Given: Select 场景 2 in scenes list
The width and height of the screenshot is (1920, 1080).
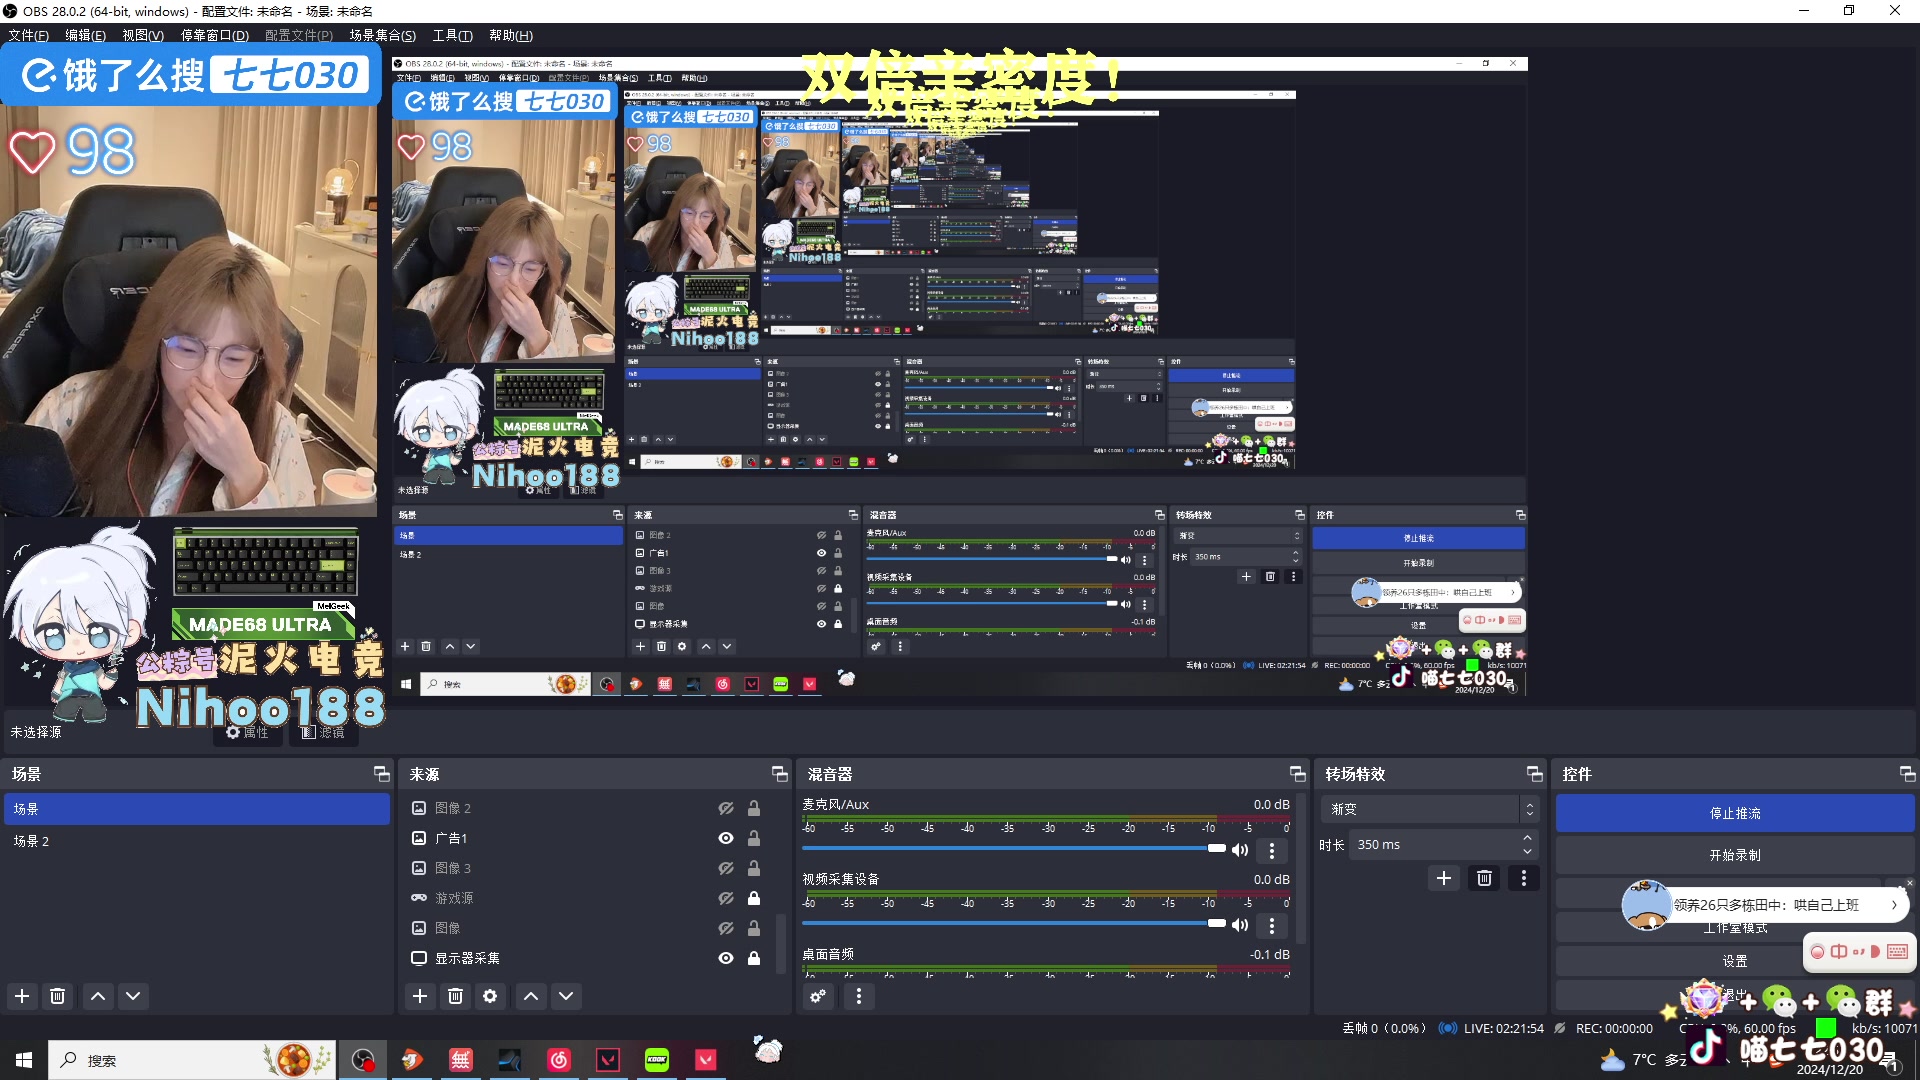Looking at the screenshot, I should tap(197, 841).
